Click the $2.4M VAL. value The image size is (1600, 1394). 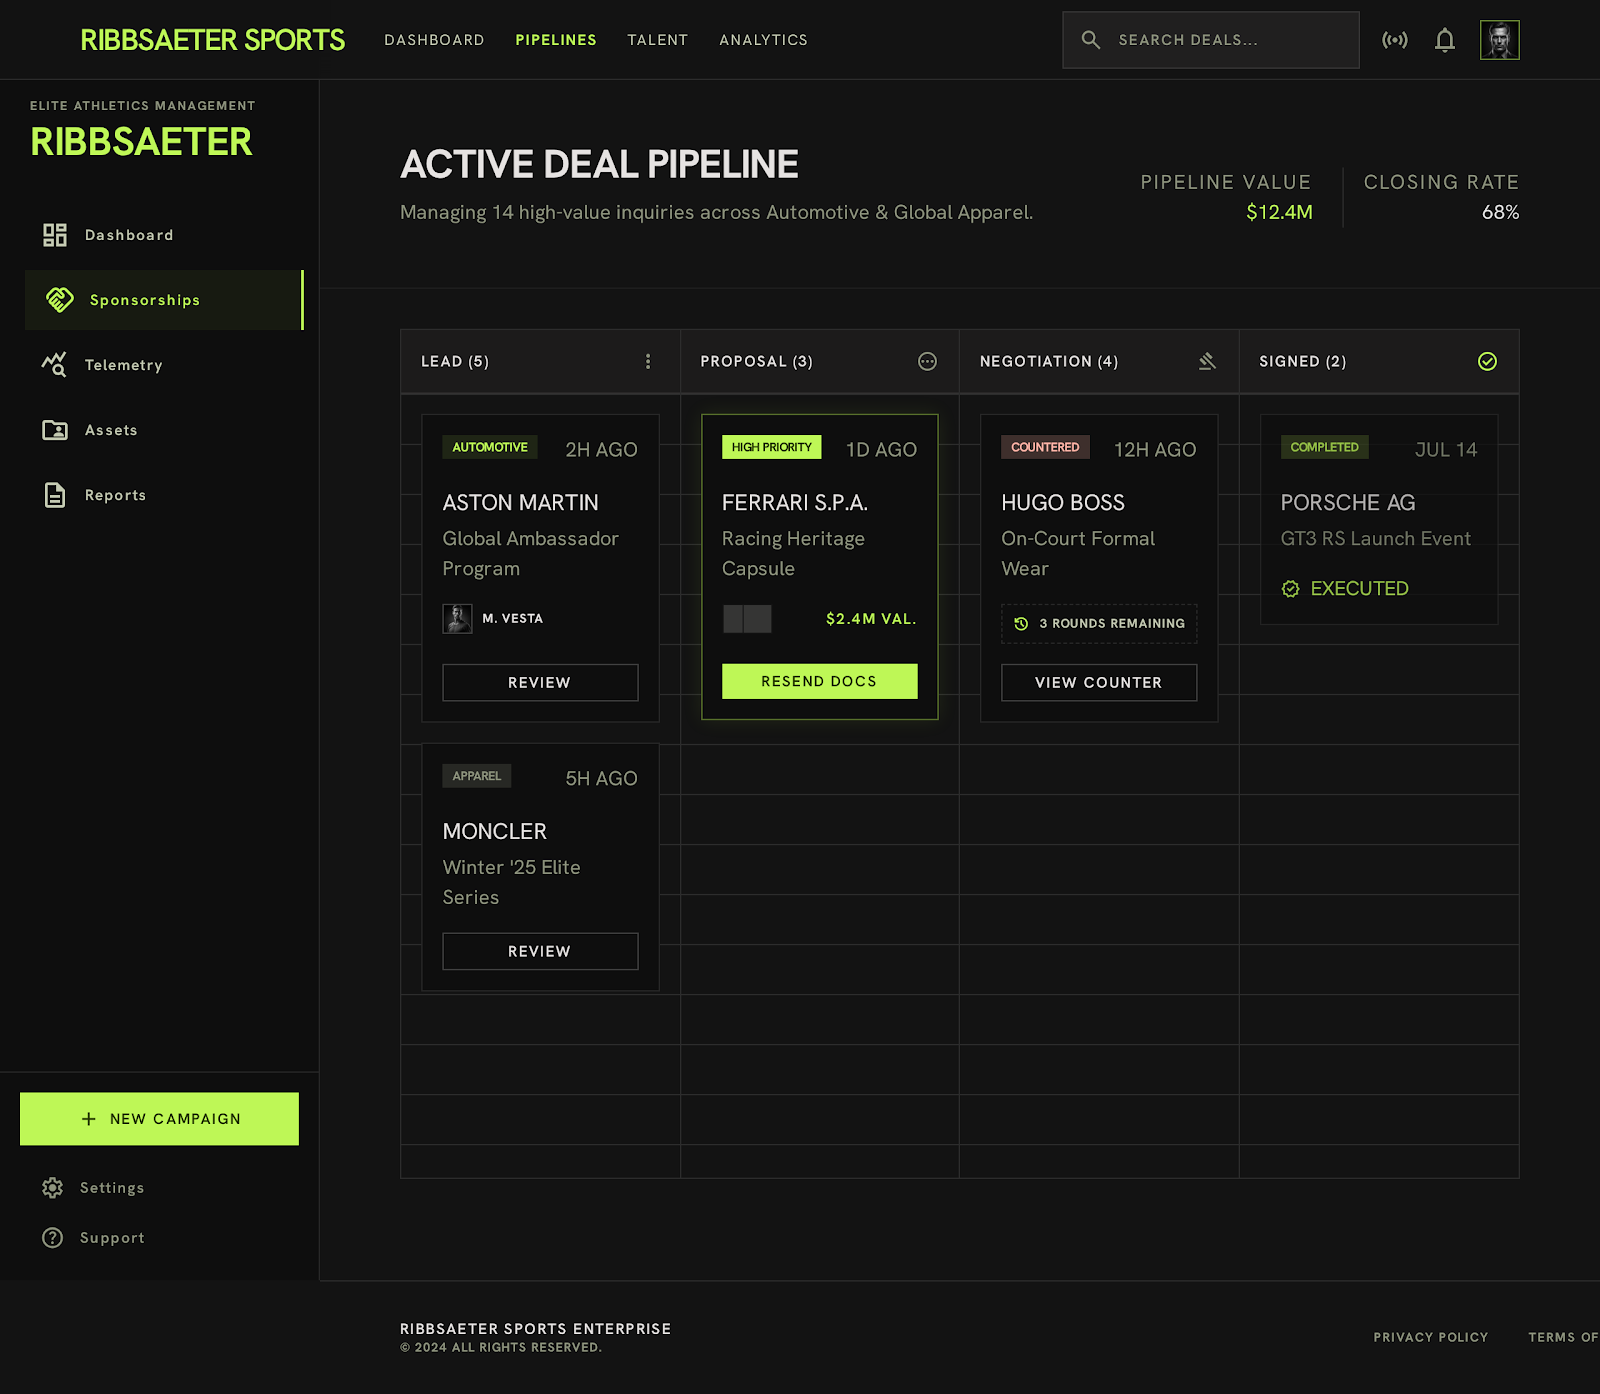pos(871,619)
